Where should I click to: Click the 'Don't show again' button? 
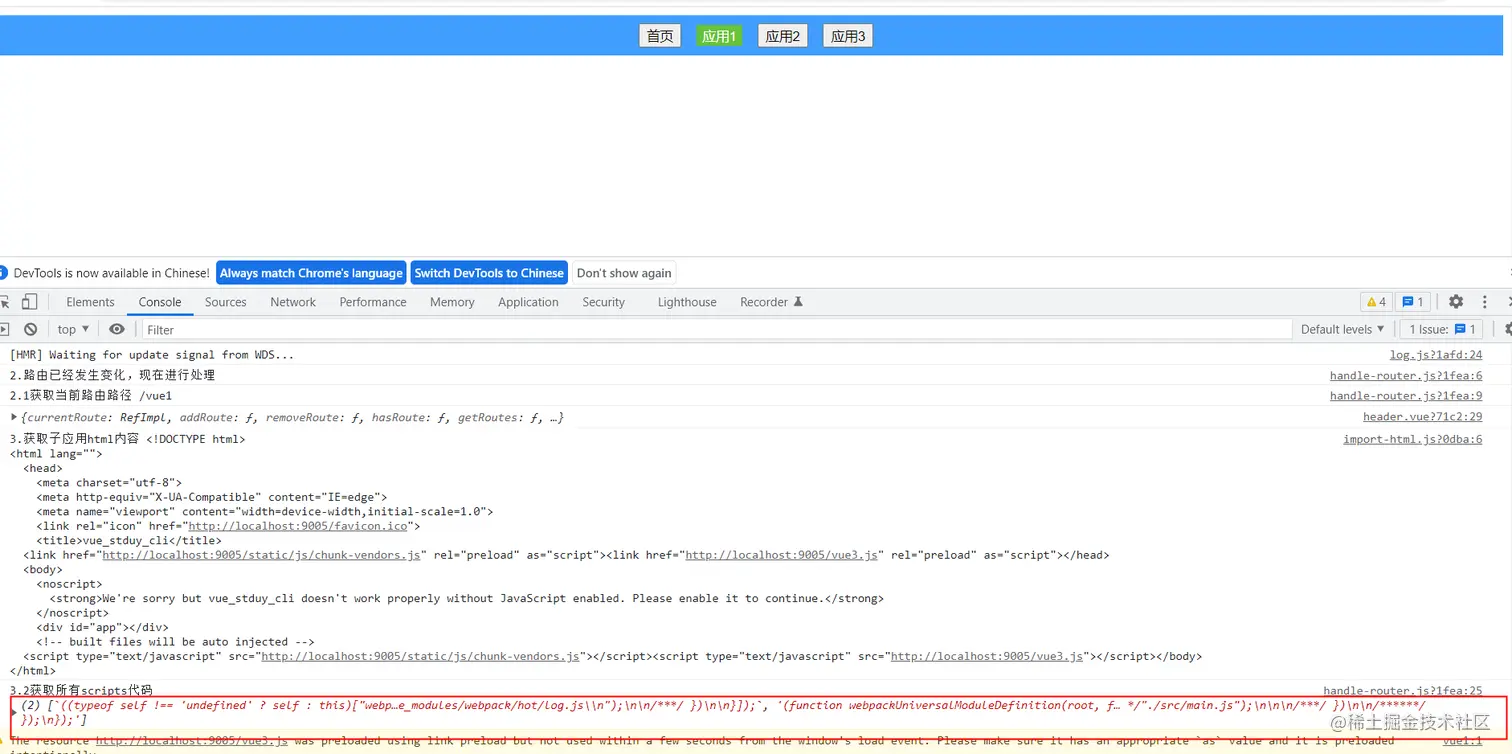[x=624, y=273]
